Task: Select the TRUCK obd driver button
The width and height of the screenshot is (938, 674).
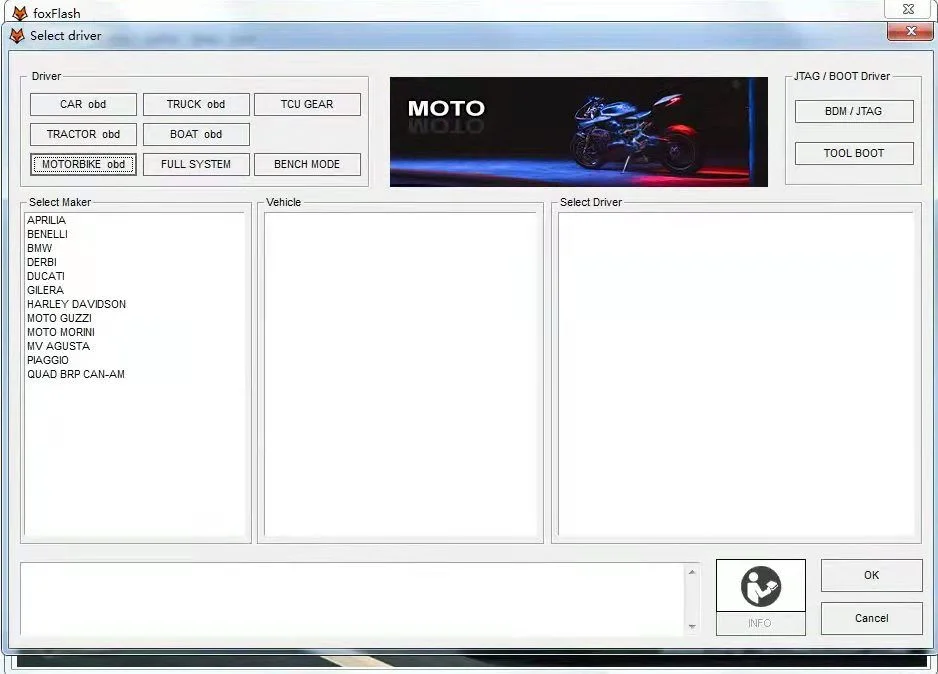Action: tap(196, 104)
